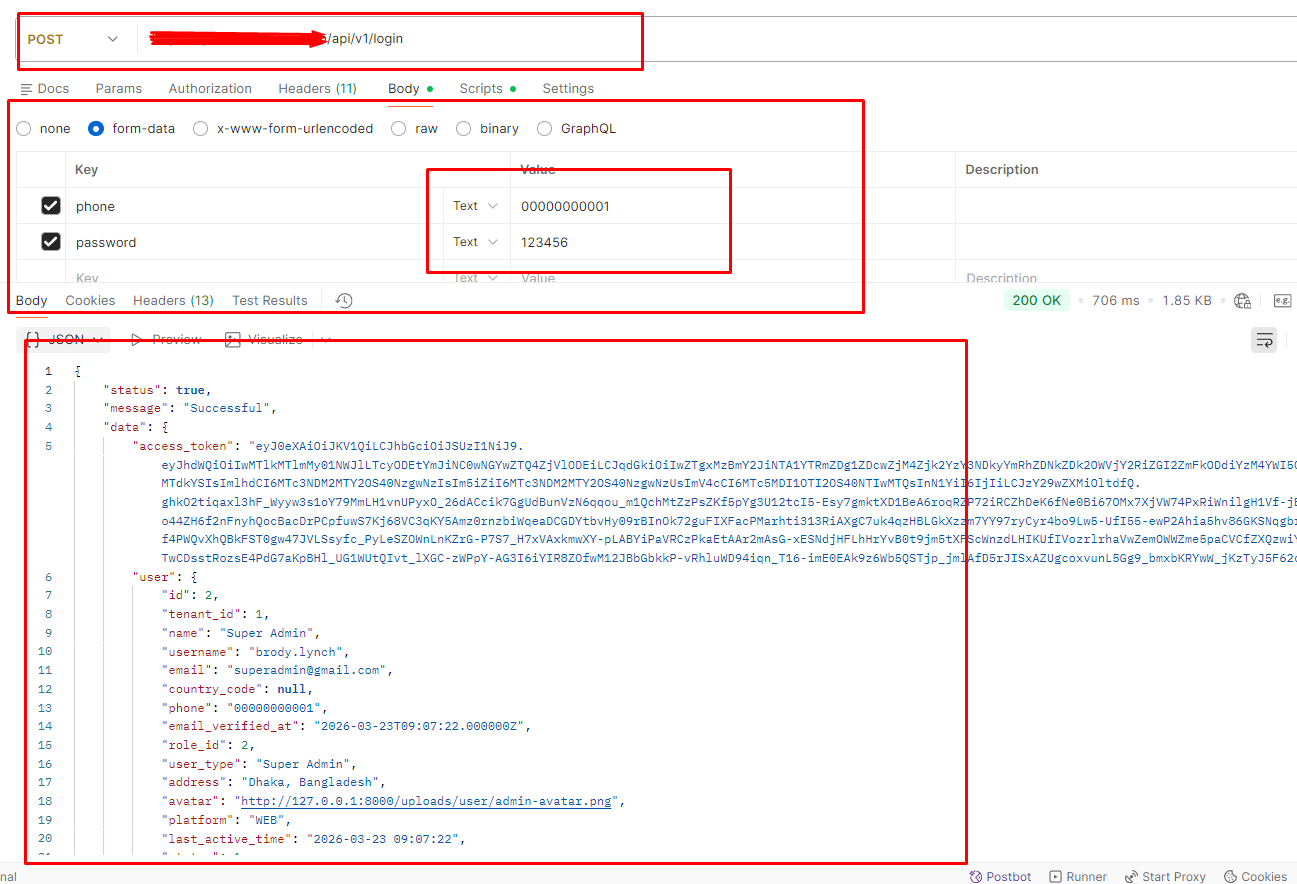1297x884 pixels.
Task: Open the response history clock icon
Action: (343, 300)
